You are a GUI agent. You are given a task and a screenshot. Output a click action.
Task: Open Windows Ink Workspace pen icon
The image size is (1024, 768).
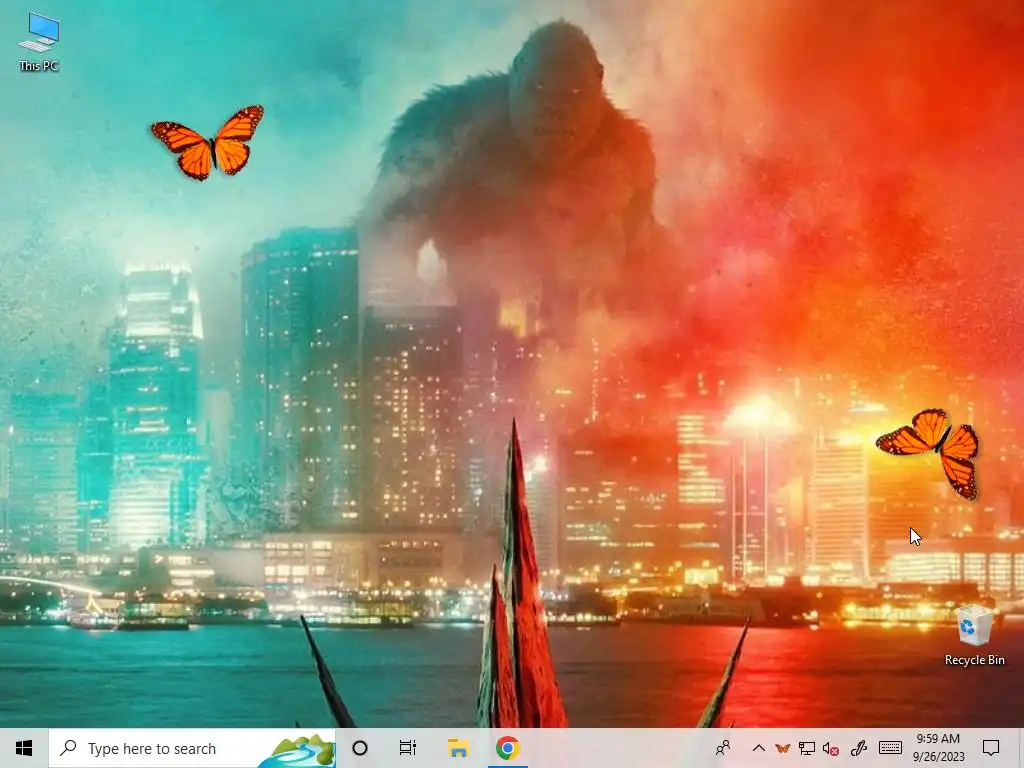[x=859, y=748]
